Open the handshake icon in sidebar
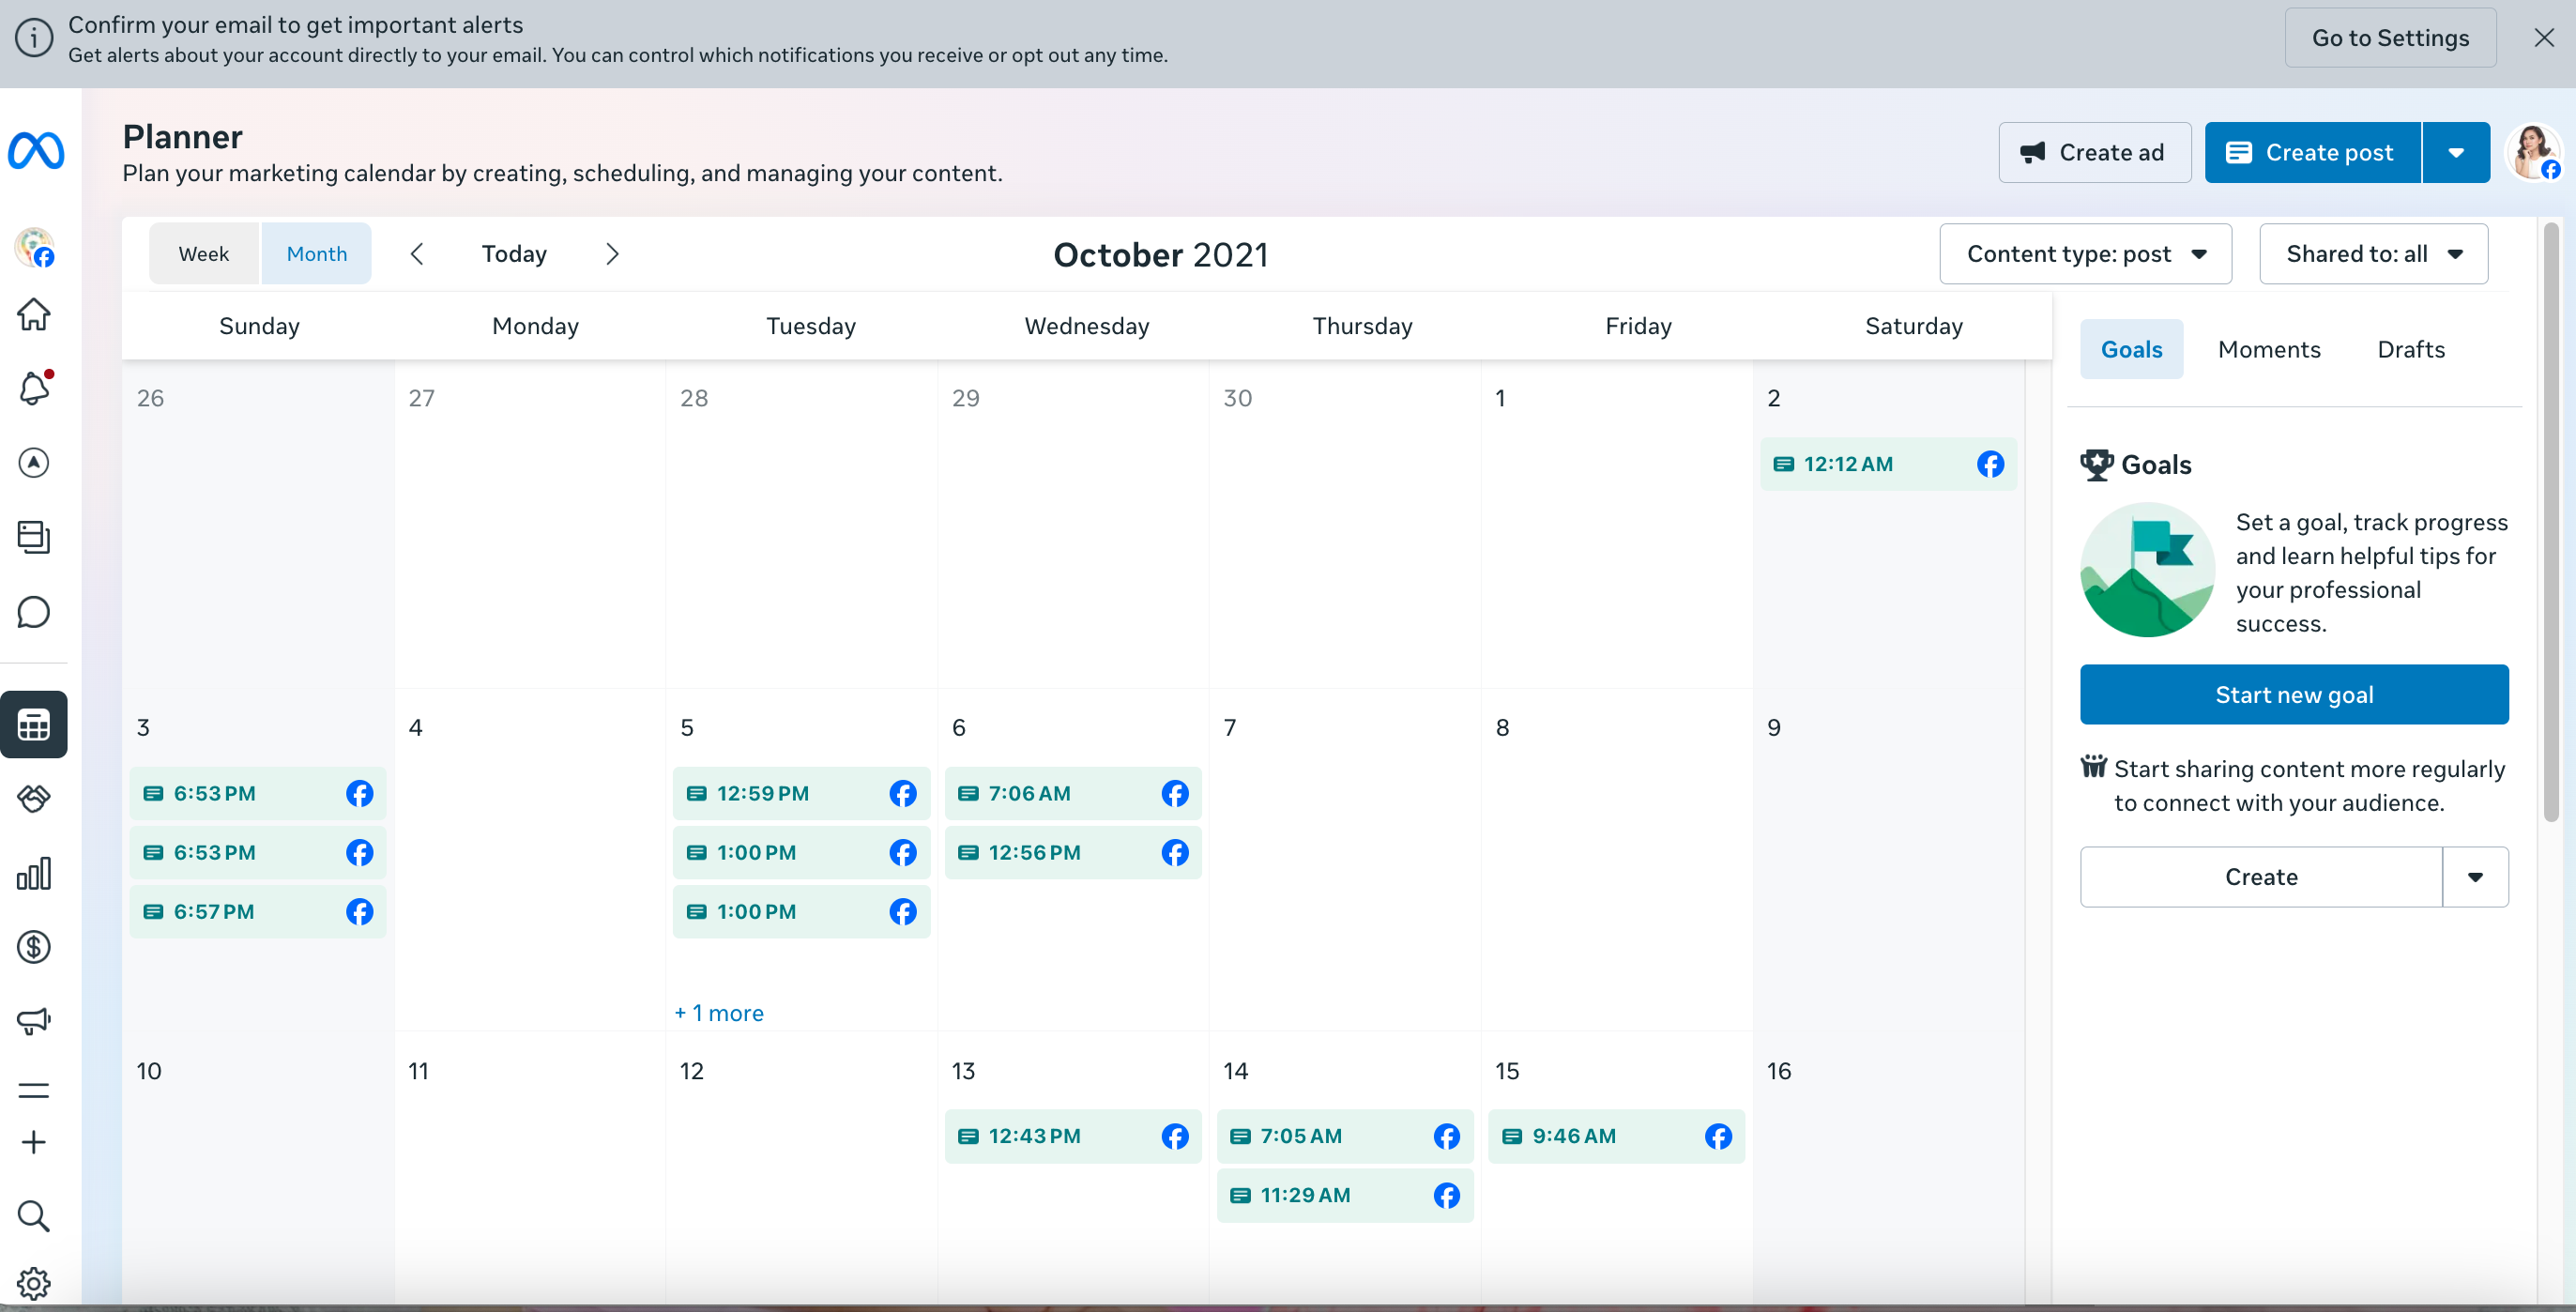 pos(34,798)
